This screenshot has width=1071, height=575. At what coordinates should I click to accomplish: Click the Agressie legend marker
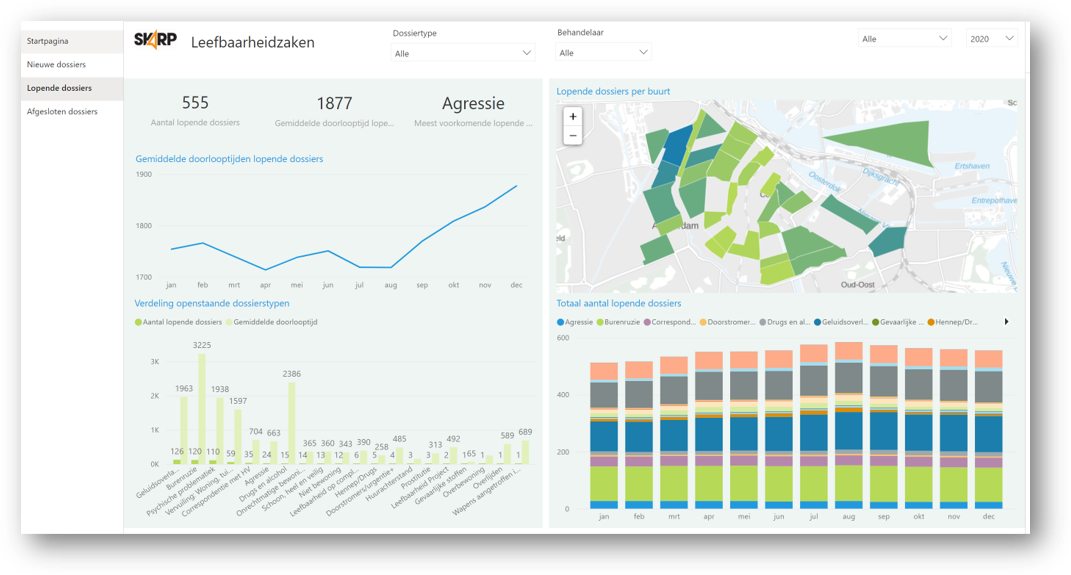click(560, 322)
